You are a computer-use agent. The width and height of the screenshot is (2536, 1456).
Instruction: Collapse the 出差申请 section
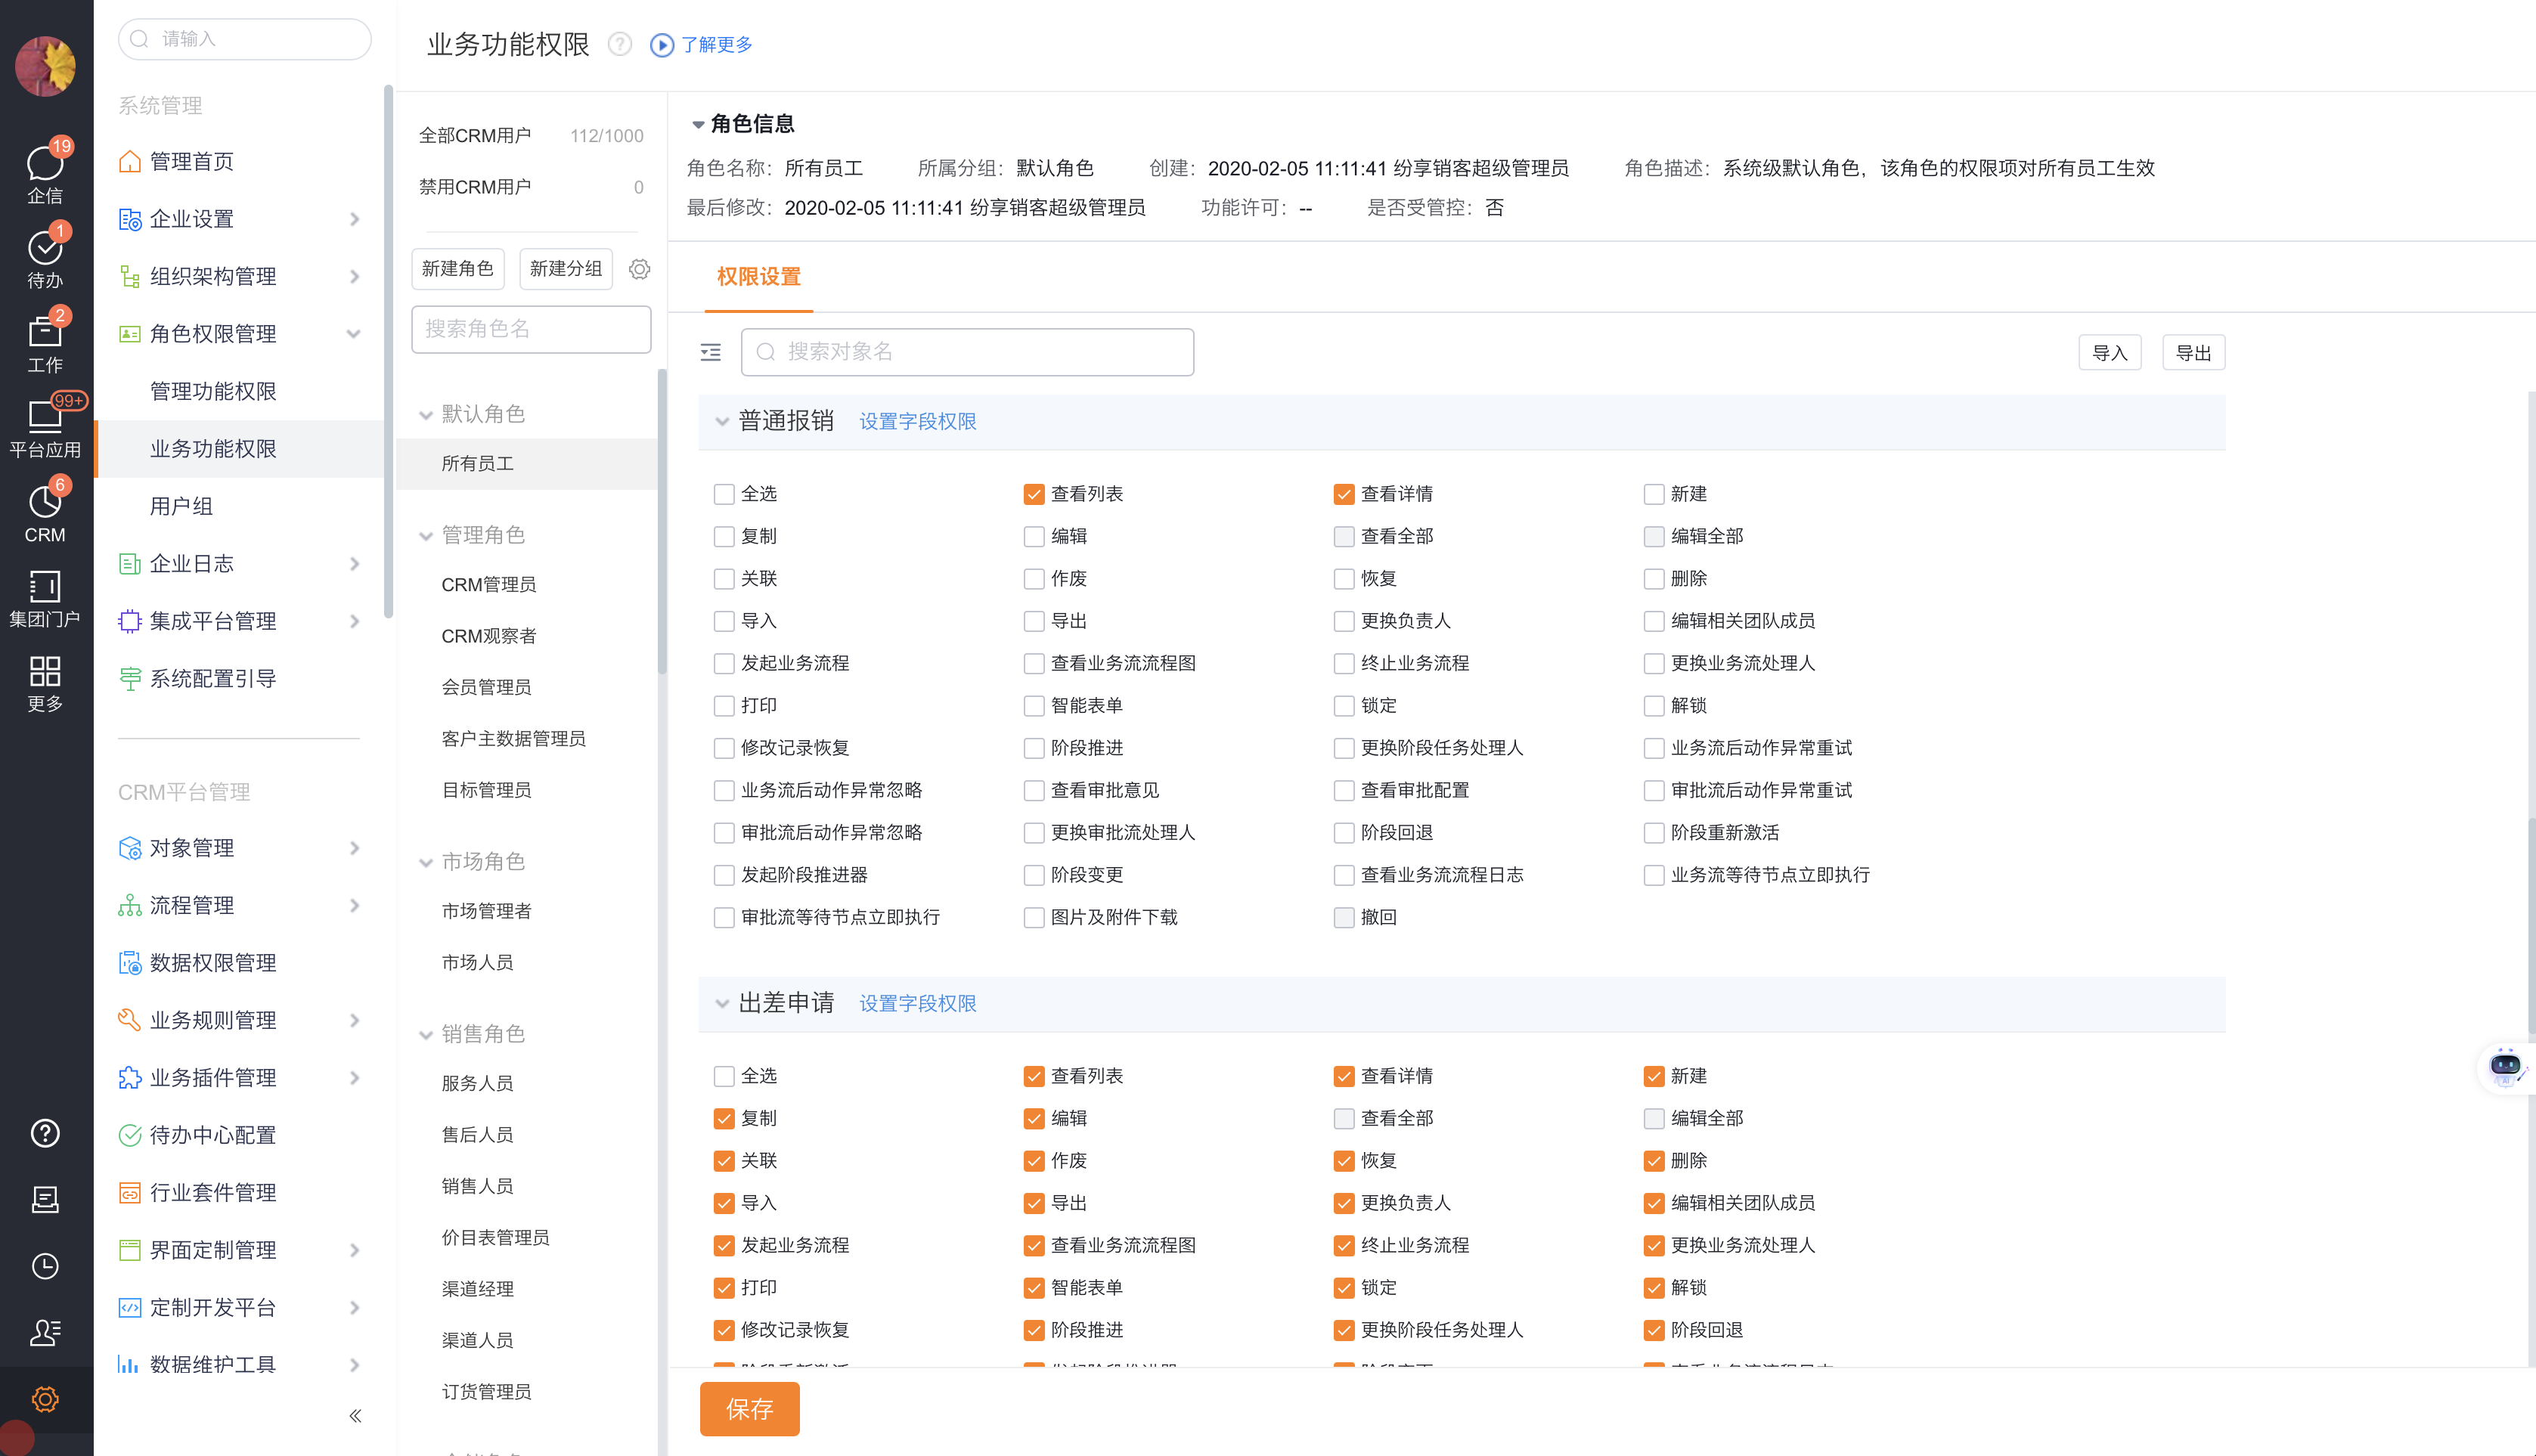[722, 1004]
